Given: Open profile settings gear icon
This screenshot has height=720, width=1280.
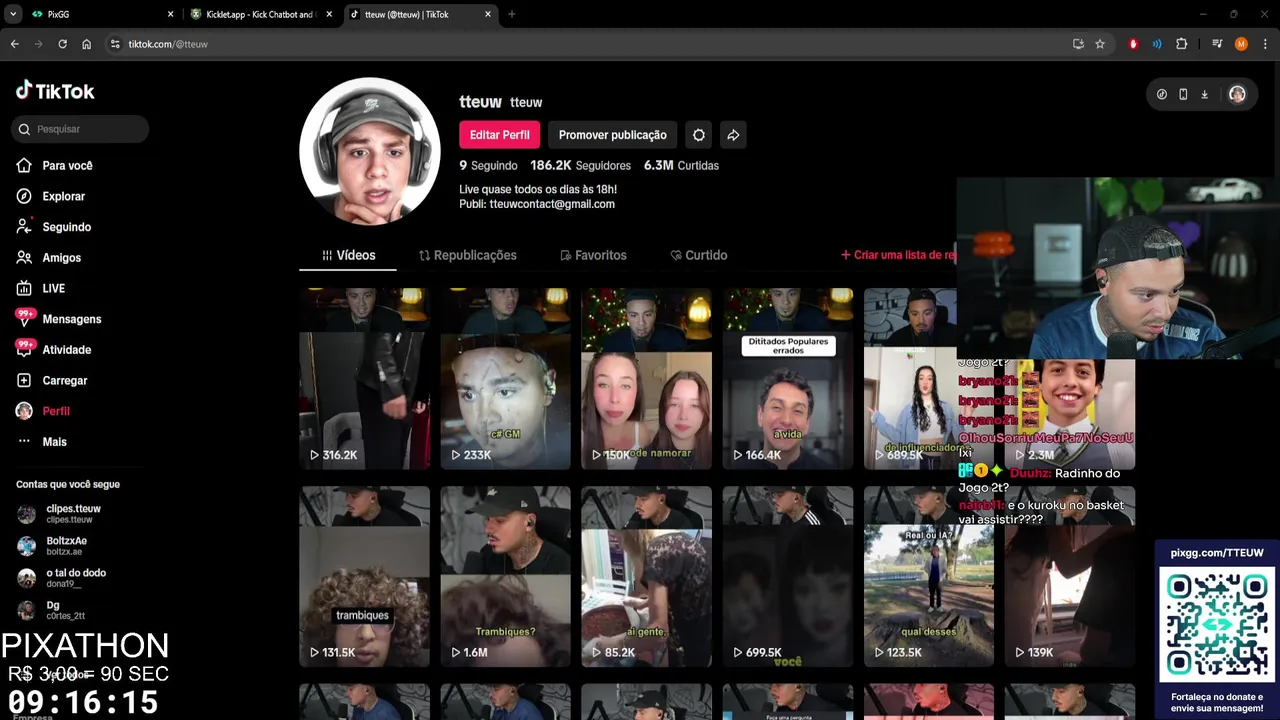Looking at the screenshot, I should (699, 135).
